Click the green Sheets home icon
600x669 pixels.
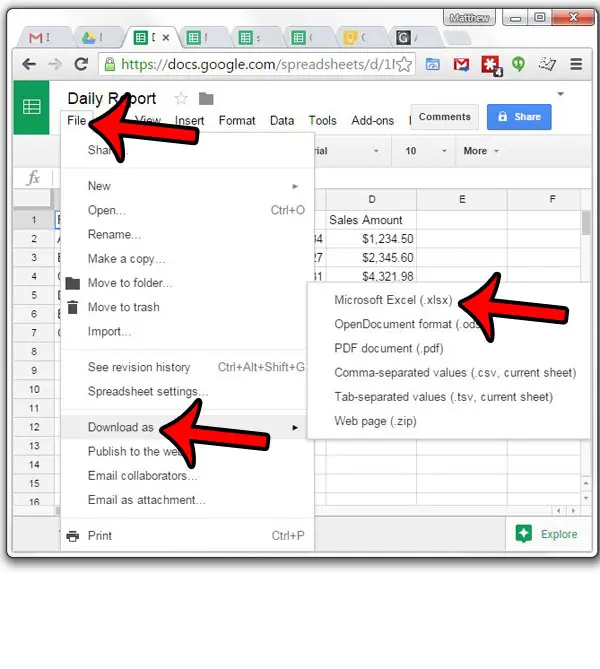point(31,107)
